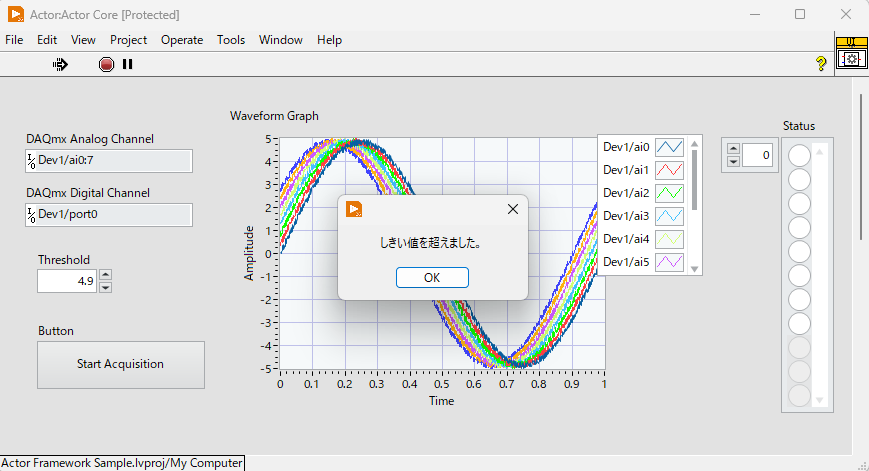Click the LabVIEW icon in dialog
This screenshot has width=869, height=471.
(354, 209)
